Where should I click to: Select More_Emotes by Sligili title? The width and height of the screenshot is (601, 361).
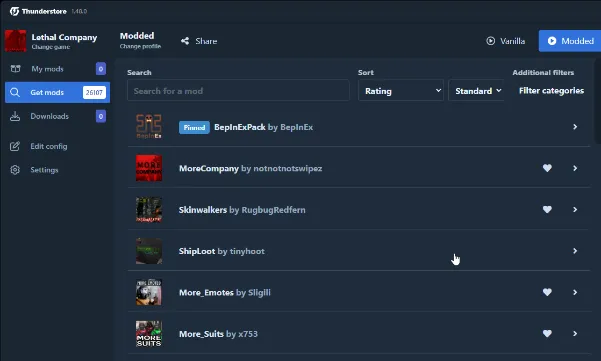click(225, 293)
